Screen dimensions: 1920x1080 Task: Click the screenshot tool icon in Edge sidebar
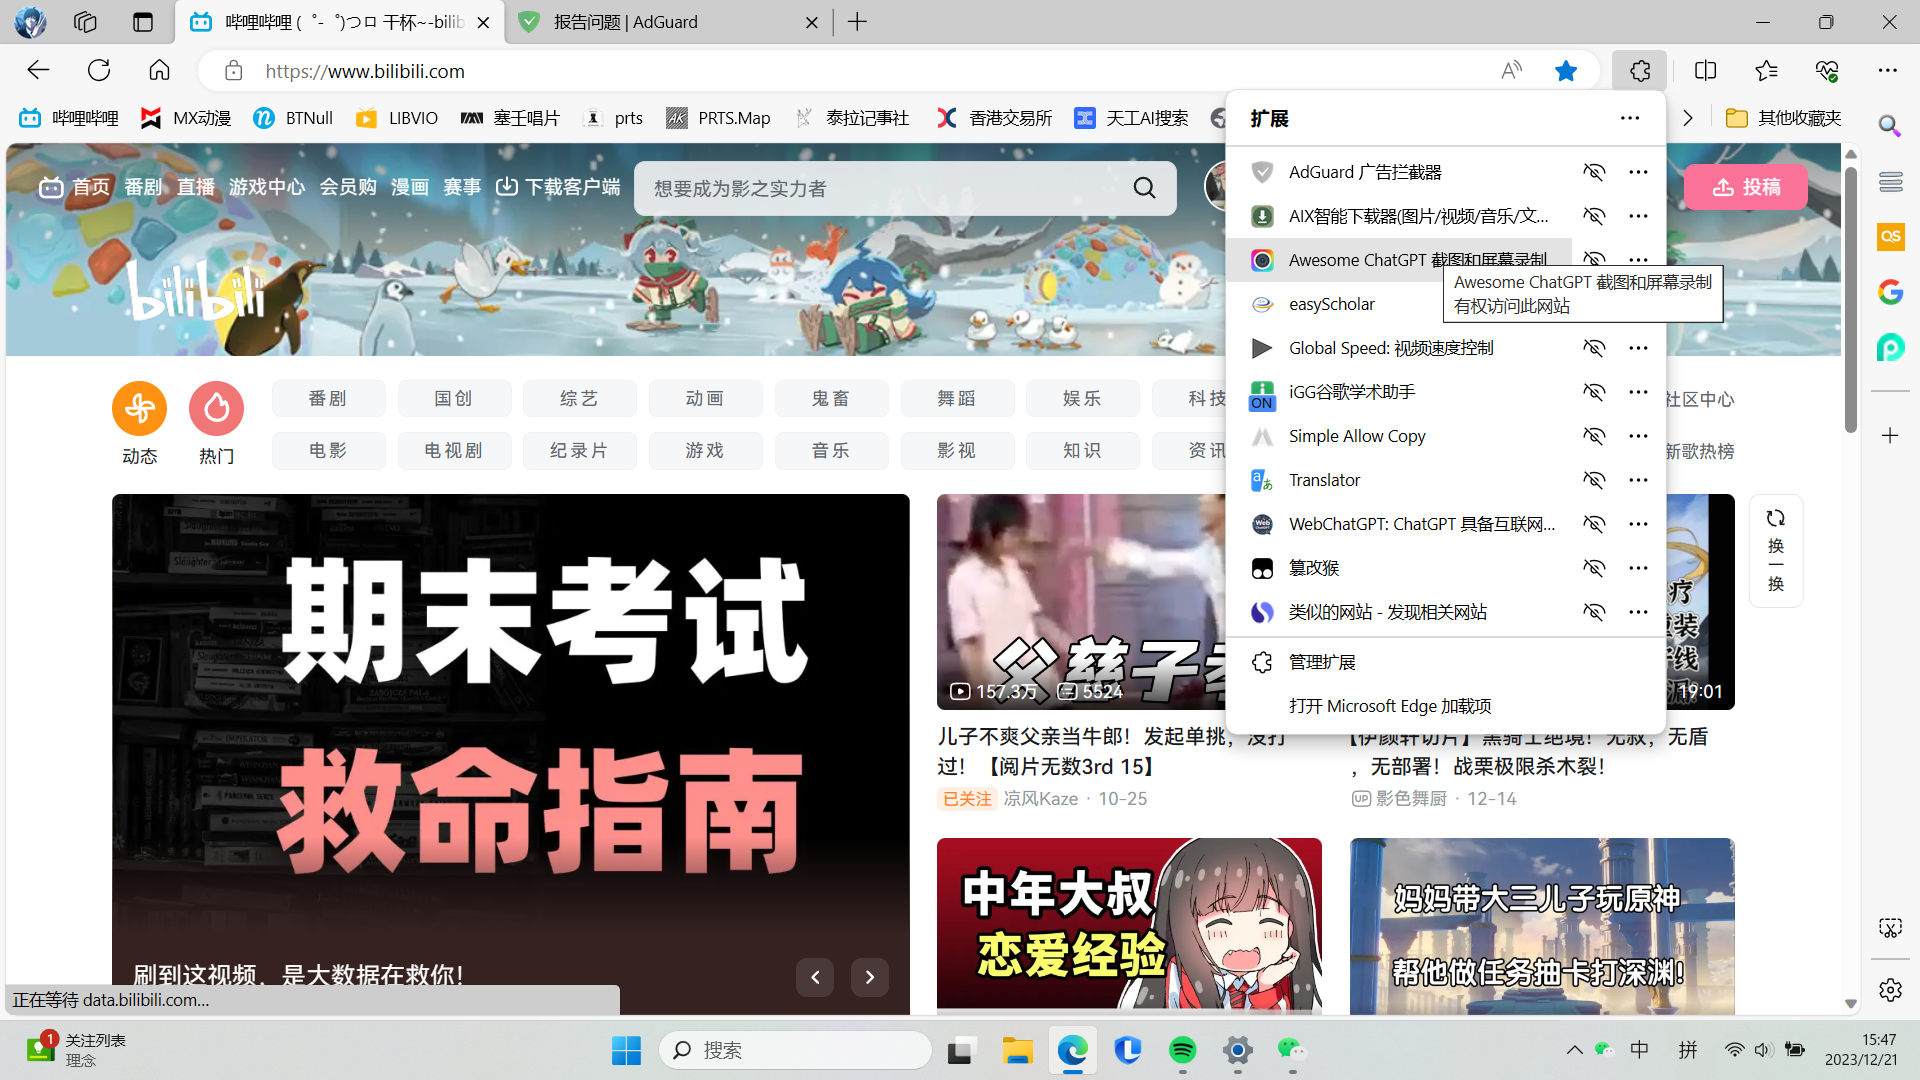1890,927
